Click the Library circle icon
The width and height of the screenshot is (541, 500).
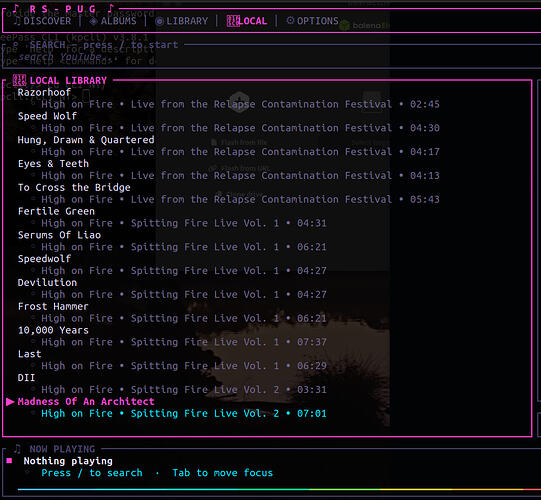pos(159,21)
